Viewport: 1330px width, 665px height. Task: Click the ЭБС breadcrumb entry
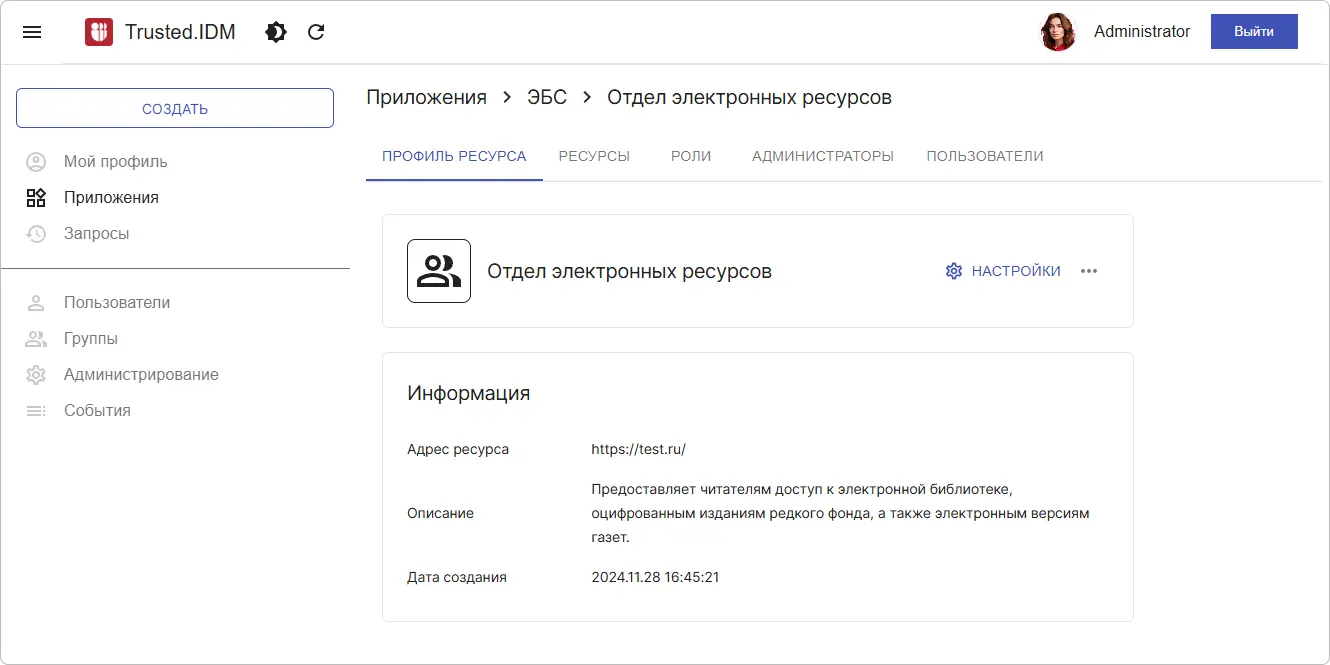coord(546,97)
